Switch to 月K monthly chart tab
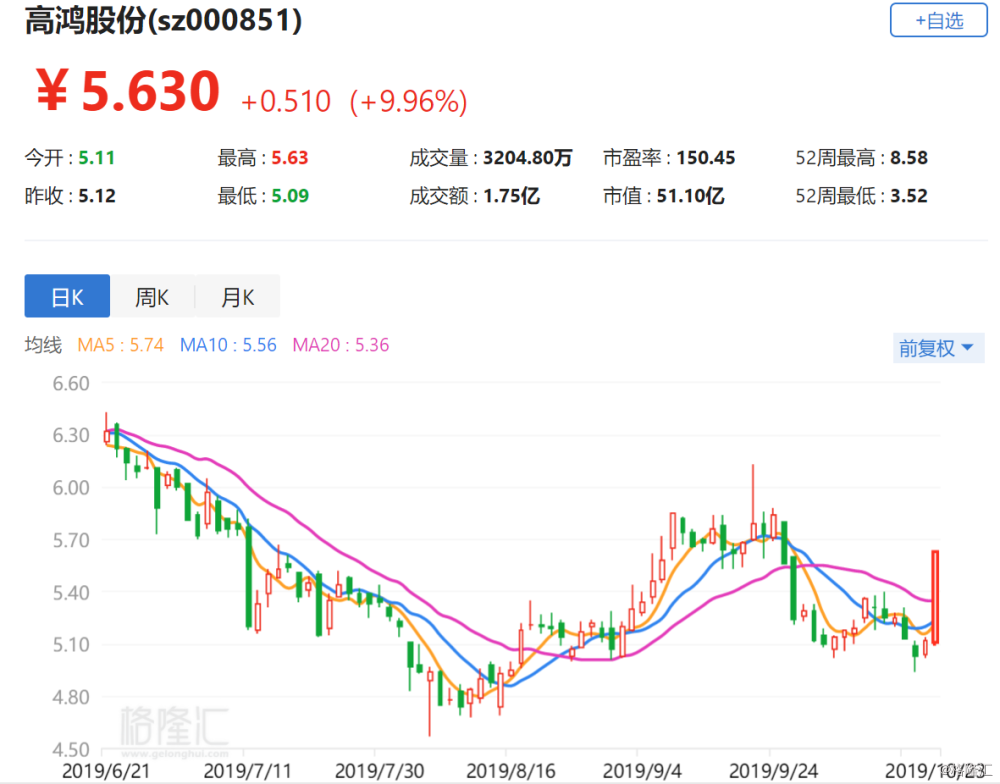Image resolution: width=1000 pixels, height=784 pixels. coord(237,296)
